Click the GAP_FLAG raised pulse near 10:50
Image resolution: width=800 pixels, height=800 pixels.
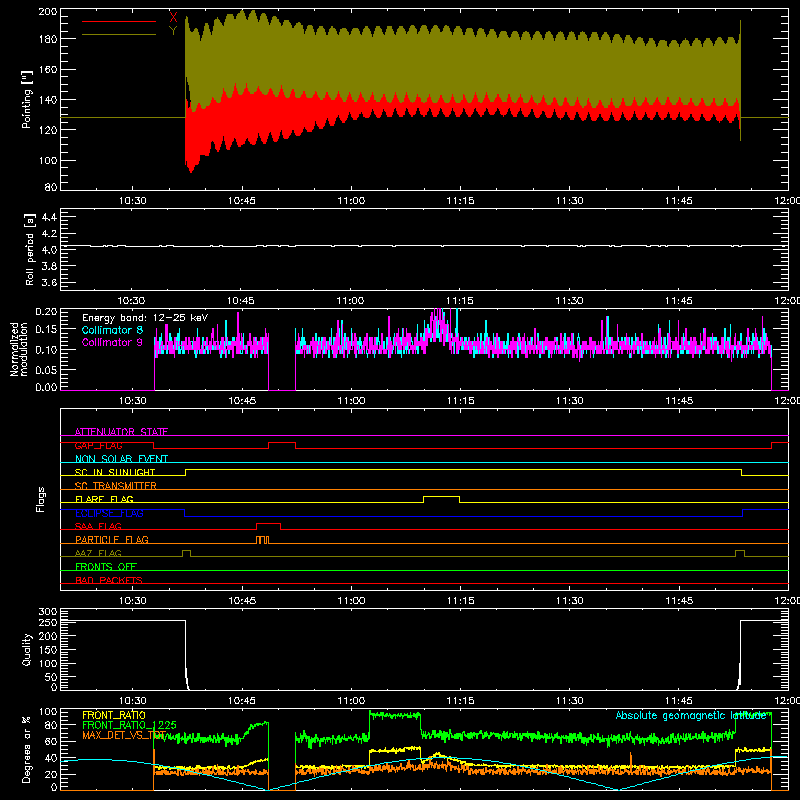[x=282, y=443]
